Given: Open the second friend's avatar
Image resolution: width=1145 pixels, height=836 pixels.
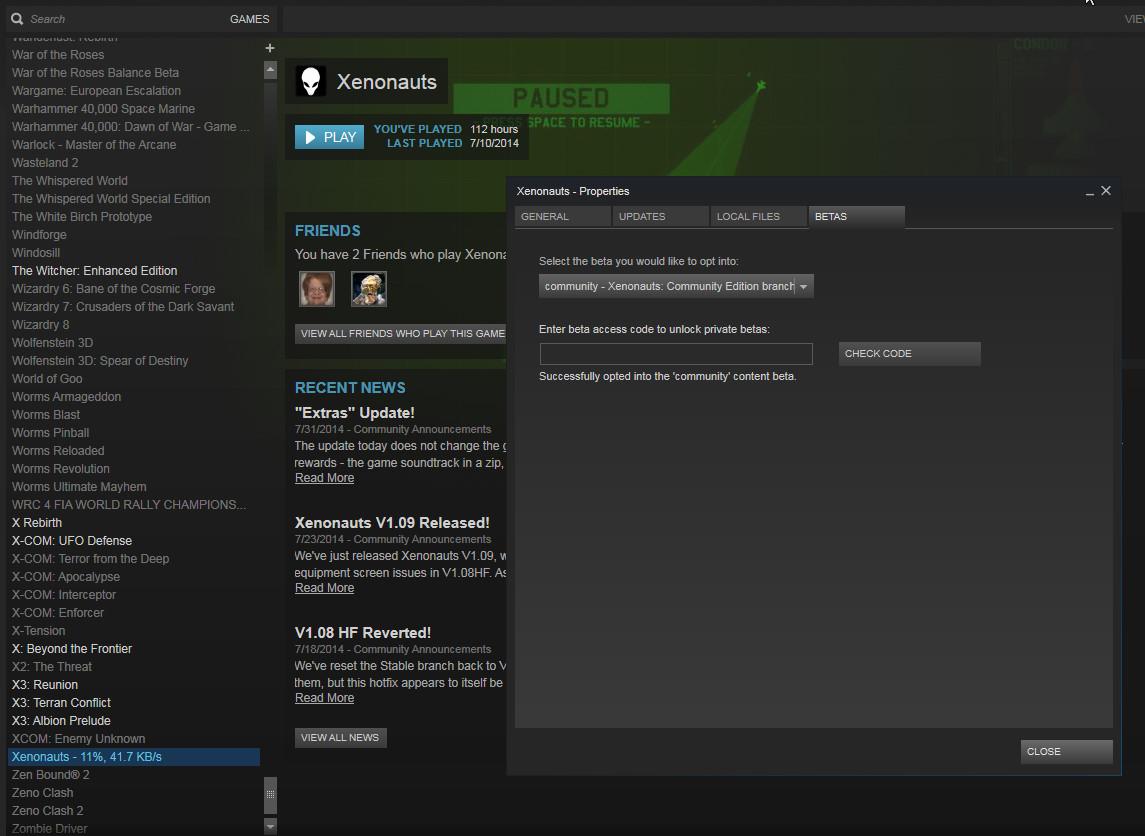Looking at the screenshot, I should [x=369, y=288].
